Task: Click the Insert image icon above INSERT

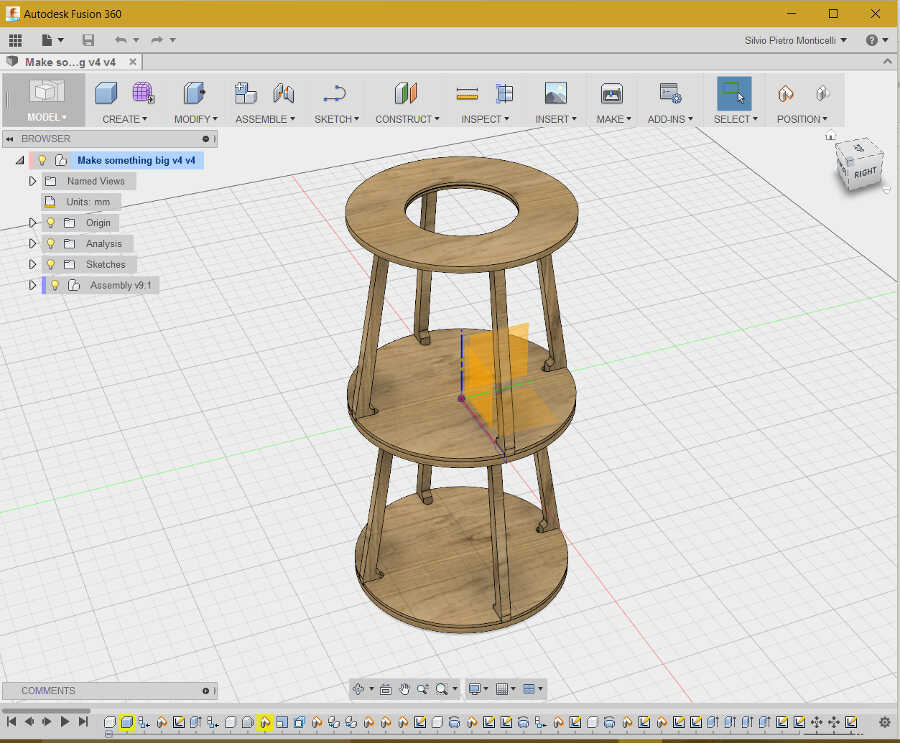Action: pyautogui.click(x=556, y=93)
